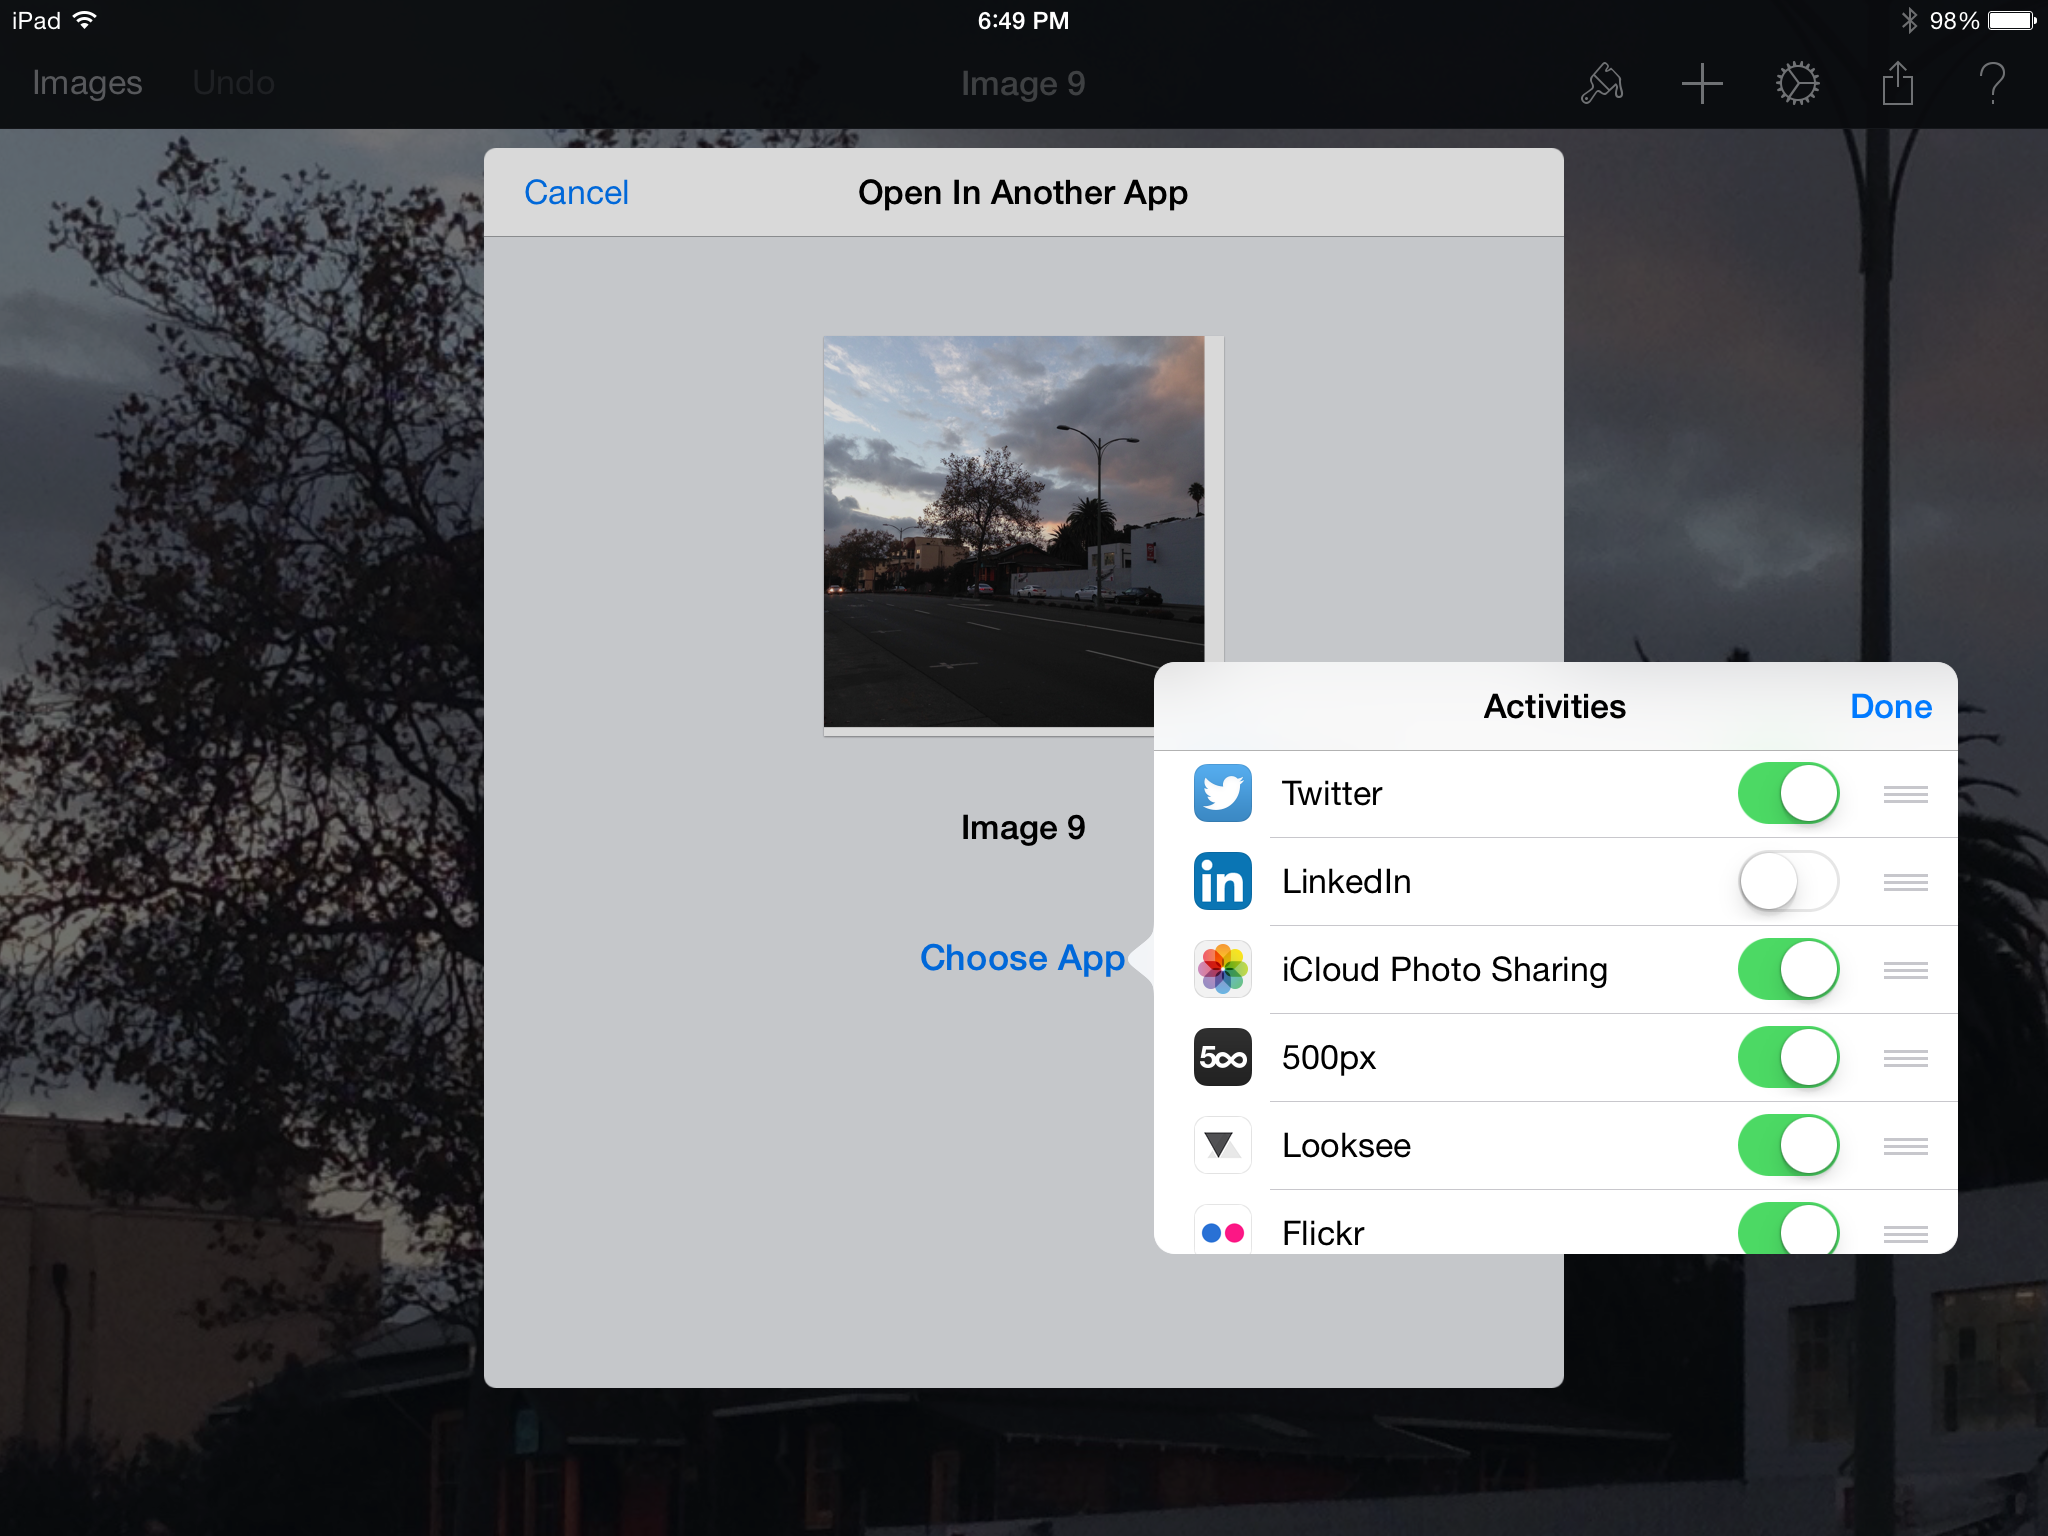Tap the battery indicator icon
This screenshot has height=1536, width=2048.
2012,20
